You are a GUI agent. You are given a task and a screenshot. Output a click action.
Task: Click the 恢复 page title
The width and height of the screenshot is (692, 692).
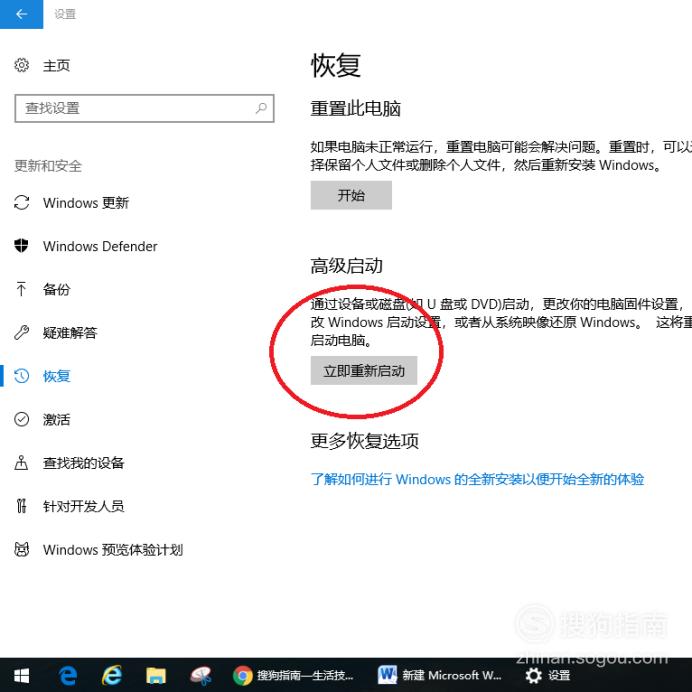tap(336, 65)
